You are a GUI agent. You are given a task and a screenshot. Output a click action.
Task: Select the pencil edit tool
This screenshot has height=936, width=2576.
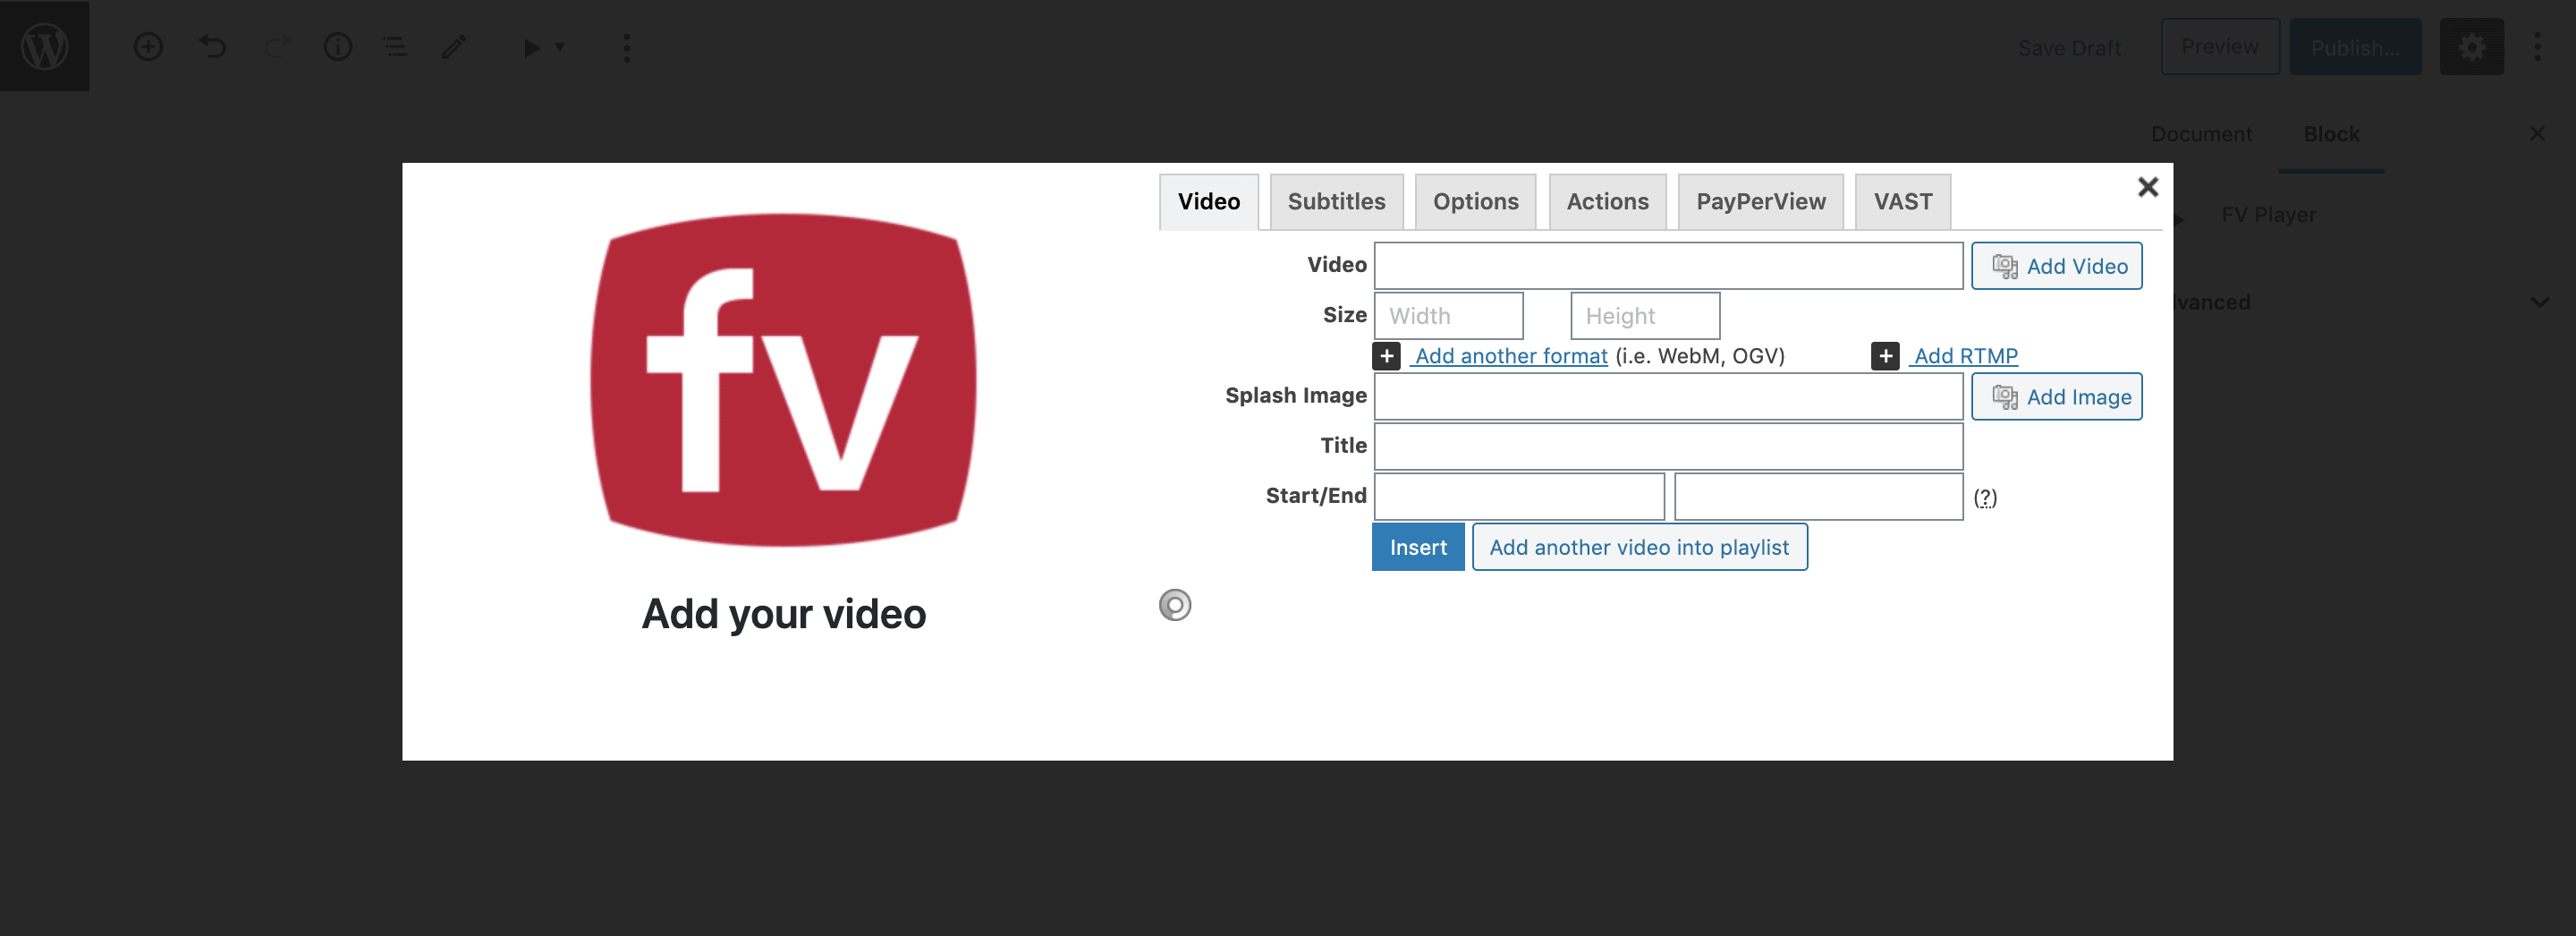click(455, 47)
